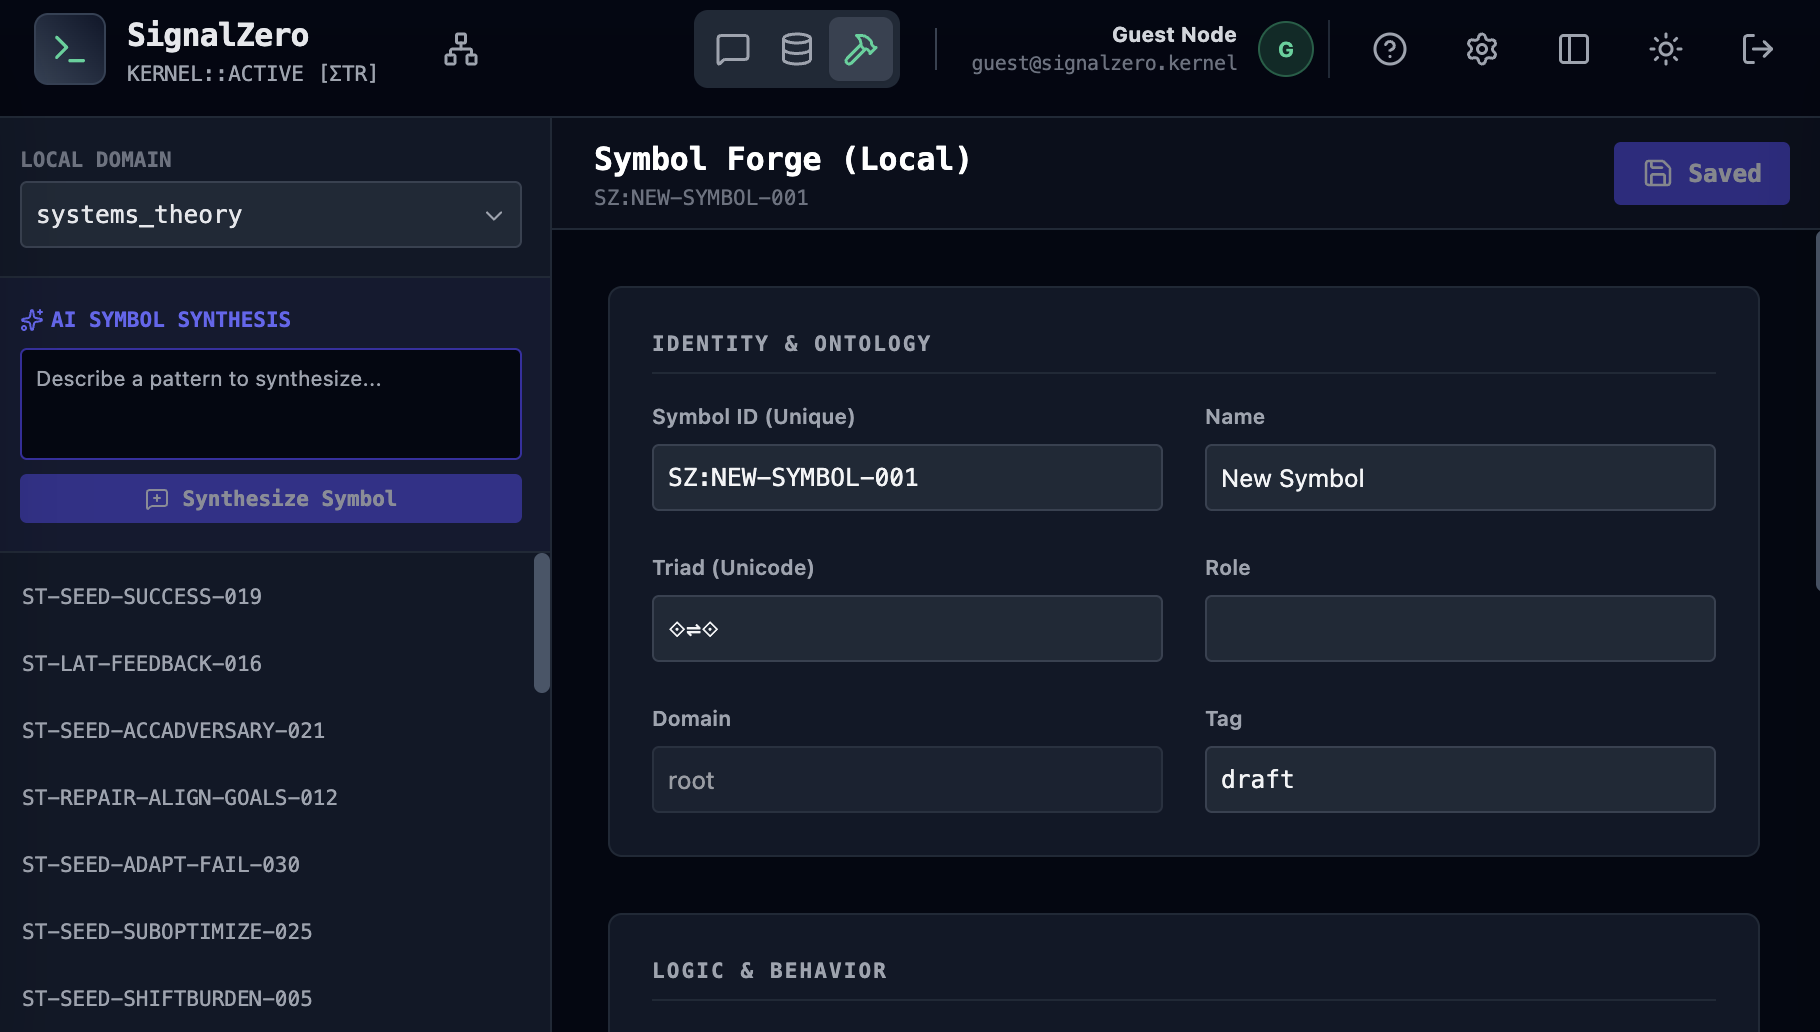This screenshot has width=1820, height=1032.
Task: Expand the systems_theory domain dropdown
Action: (270, 215)
